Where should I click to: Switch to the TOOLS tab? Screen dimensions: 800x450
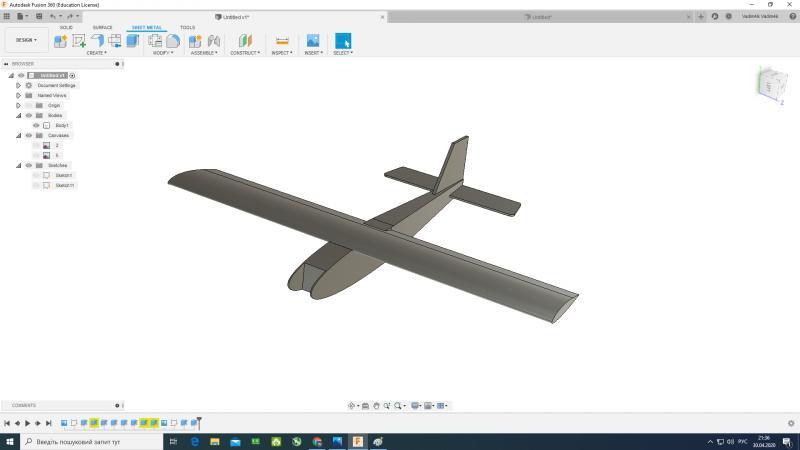coord(187,27)
